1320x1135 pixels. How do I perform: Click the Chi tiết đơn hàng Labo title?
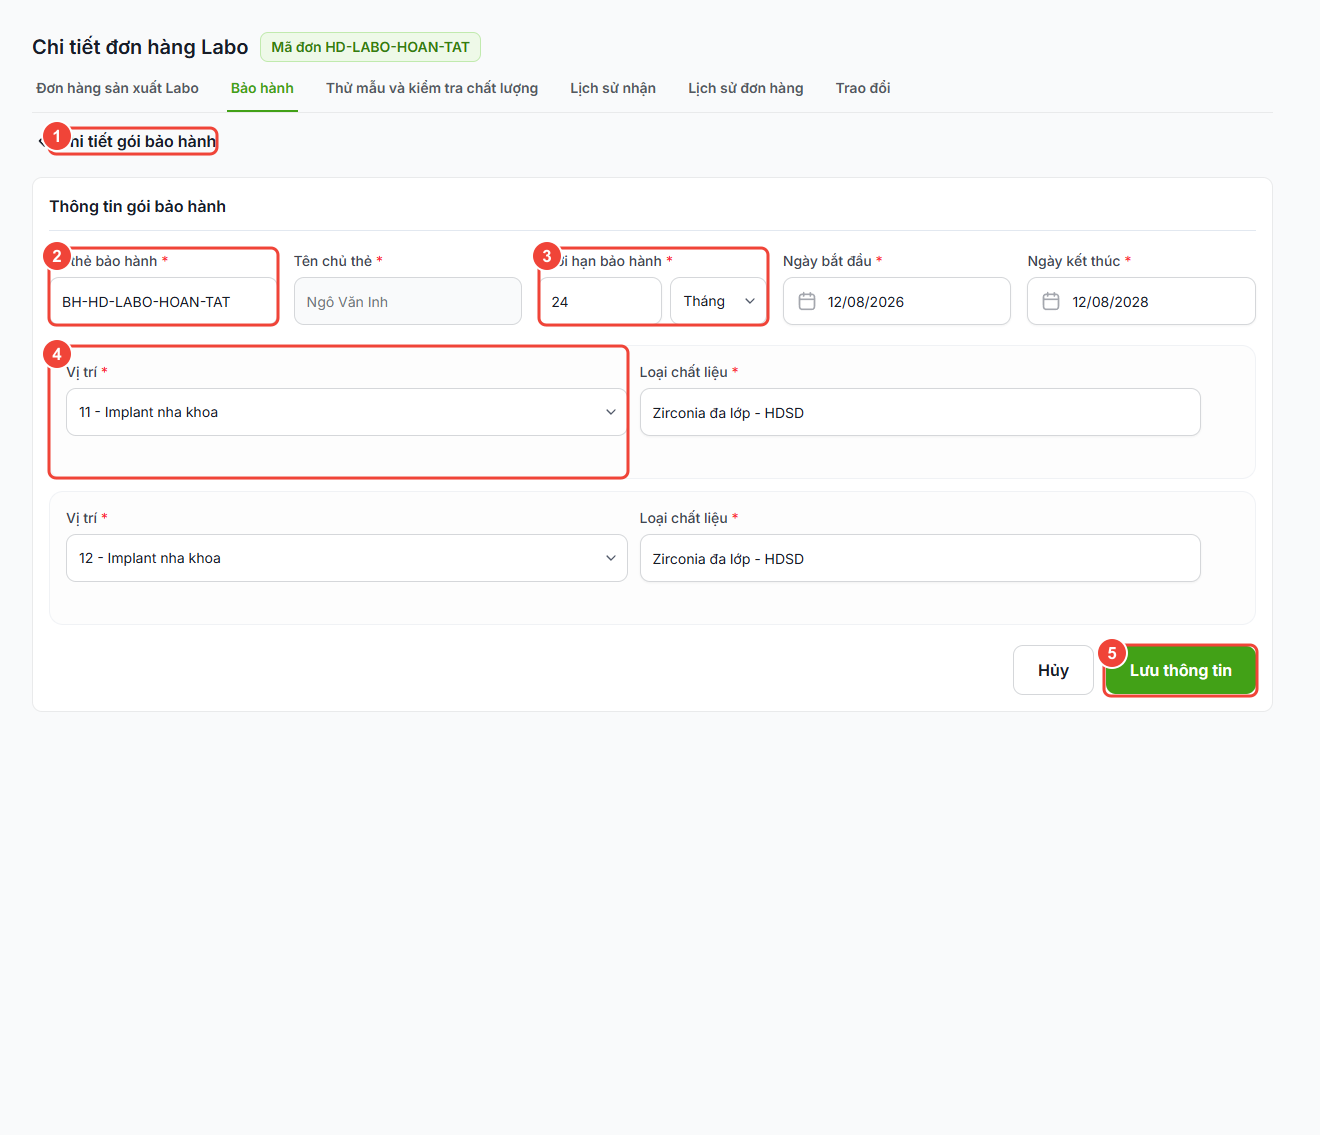point(140,47)
